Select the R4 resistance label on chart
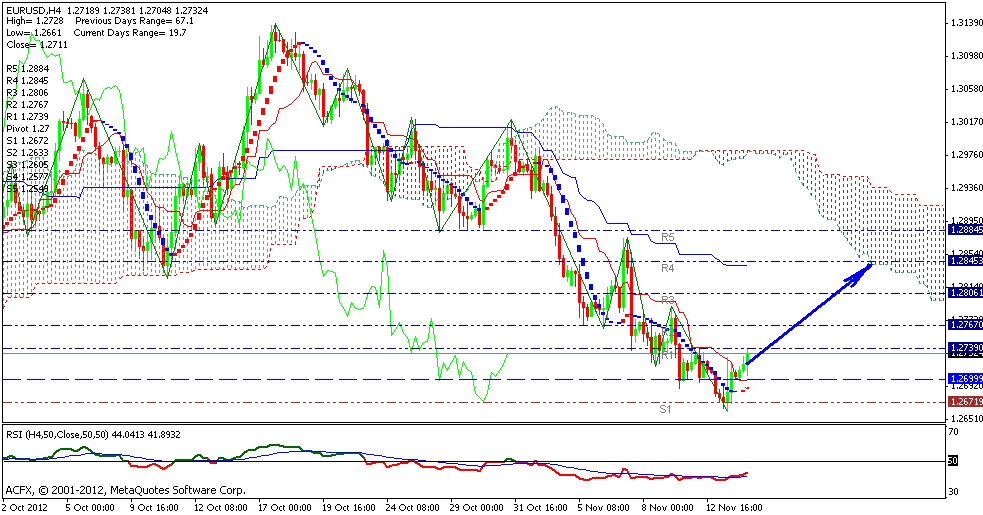983x515 pixels. pyautogui.click(x=669, y=269)
